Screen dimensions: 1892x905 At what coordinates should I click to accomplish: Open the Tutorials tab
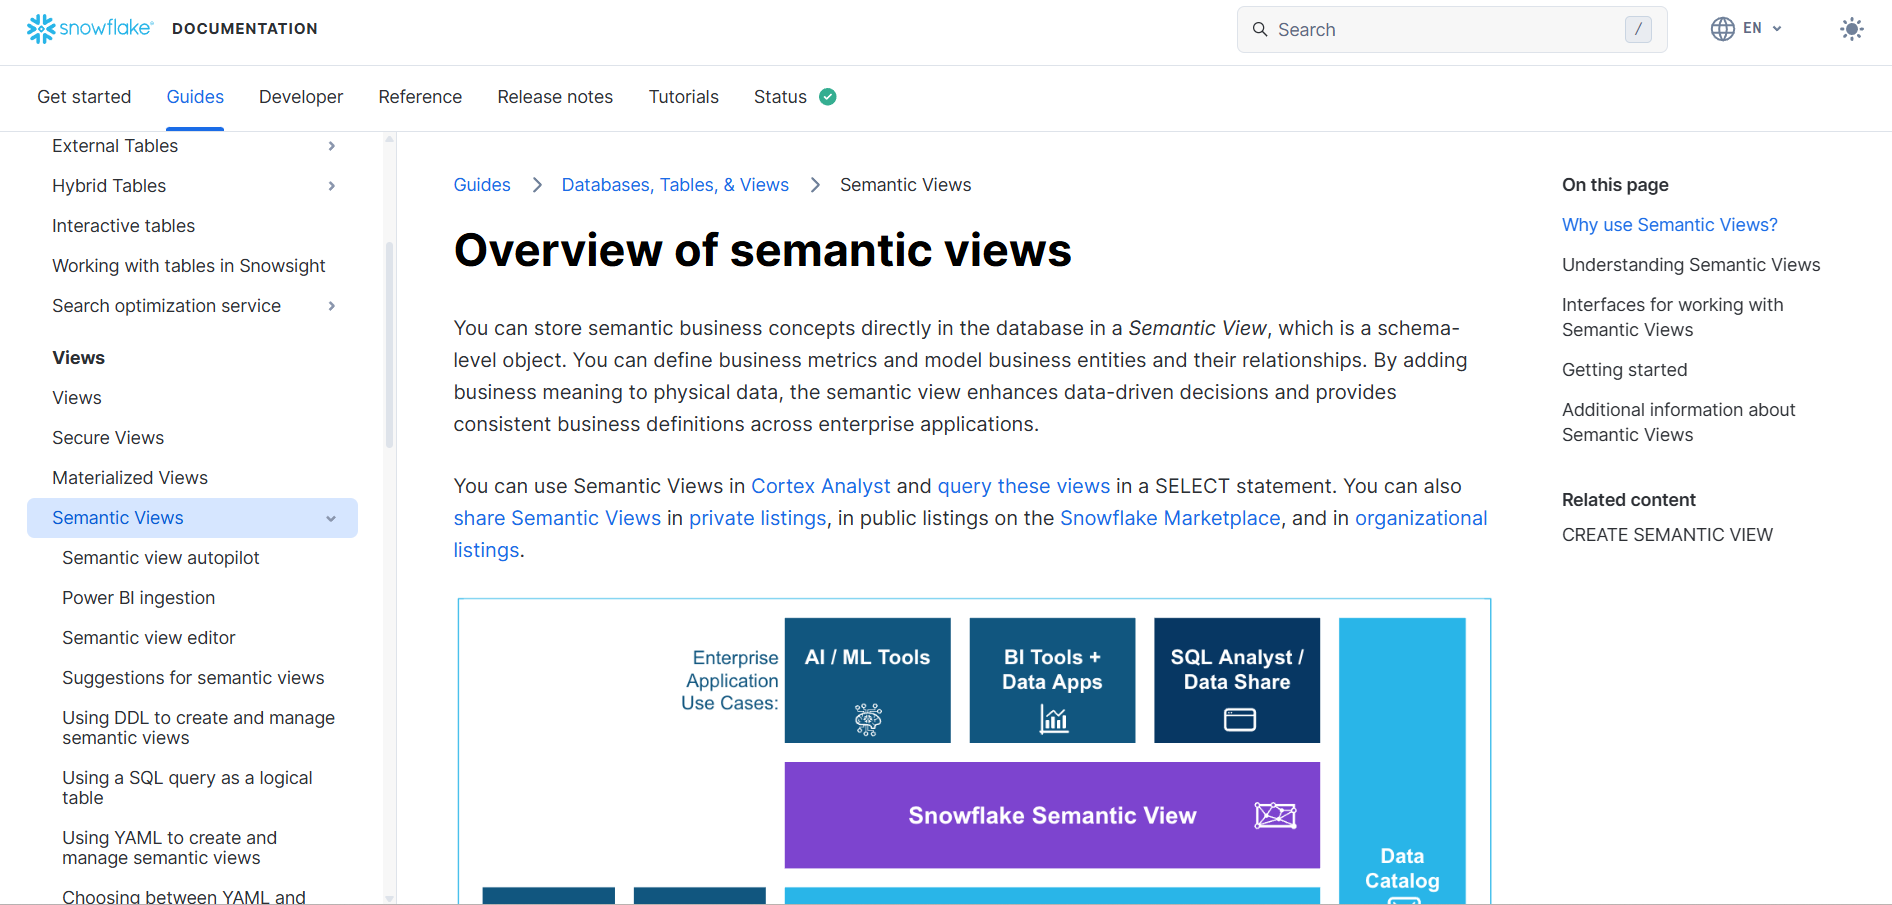[x=683, y=97]
